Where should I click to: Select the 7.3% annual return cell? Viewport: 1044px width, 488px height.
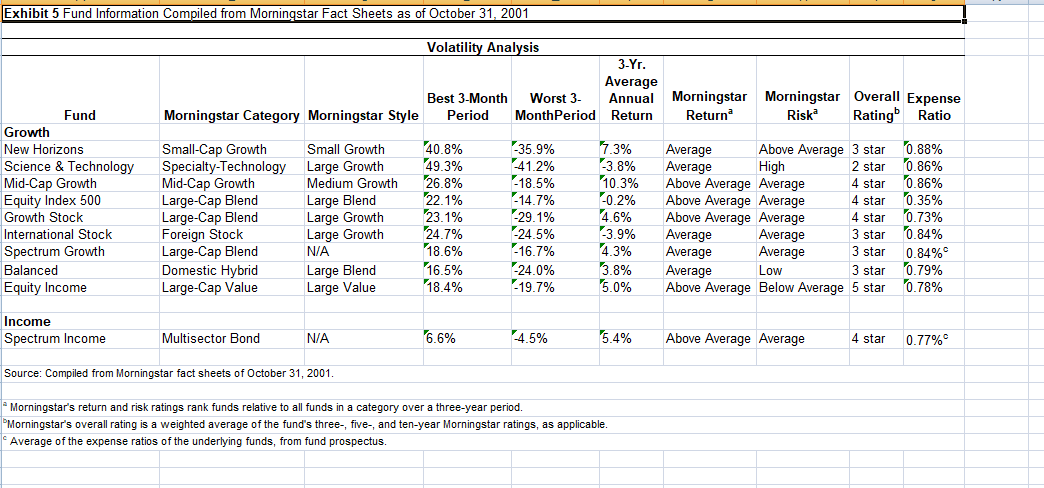631,149
